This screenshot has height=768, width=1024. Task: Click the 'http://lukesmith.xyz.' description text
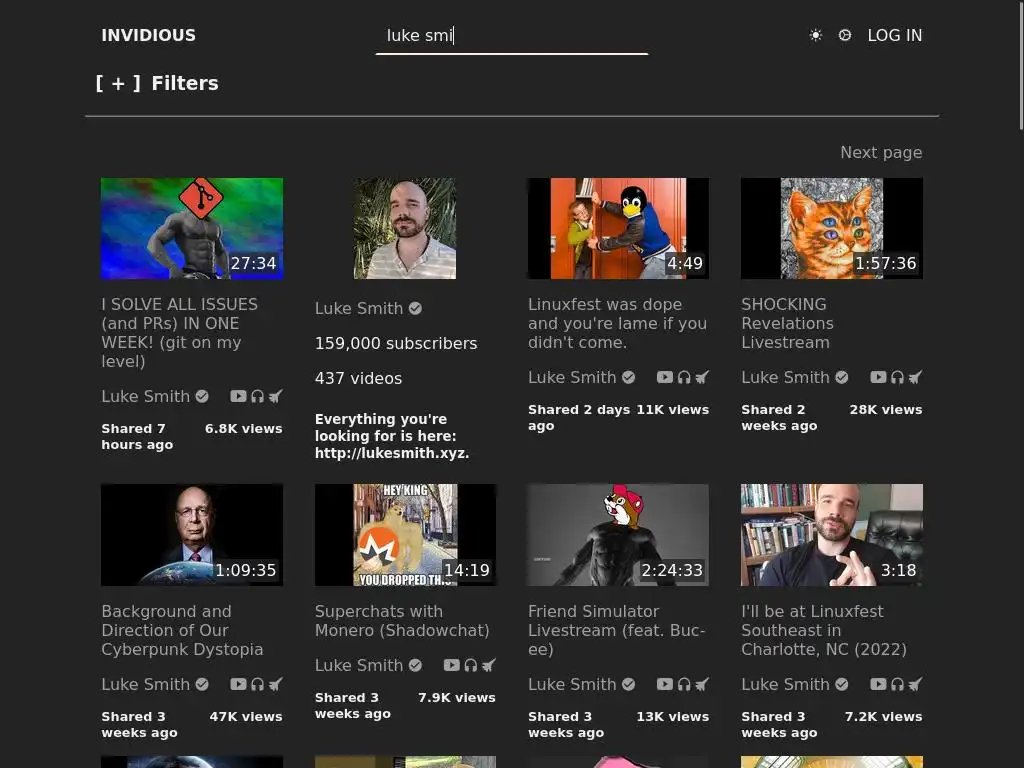pos(392,453)
